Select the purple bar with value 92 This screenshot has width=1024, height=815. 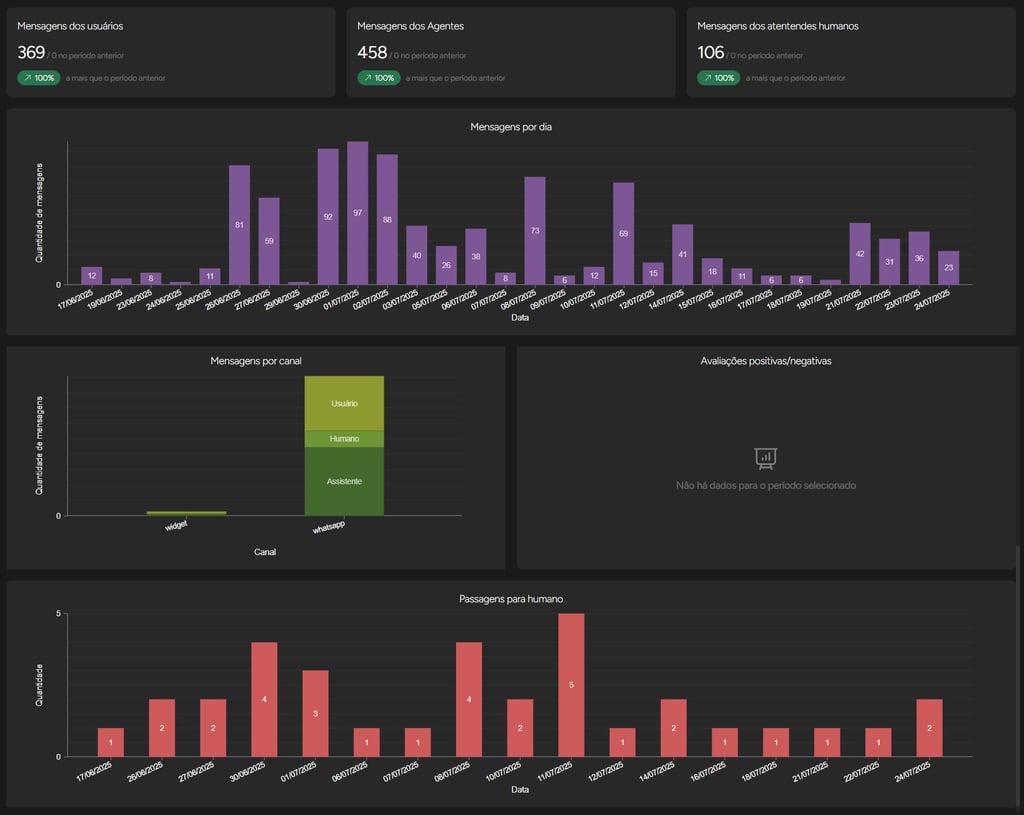click(x=328, y=217)
